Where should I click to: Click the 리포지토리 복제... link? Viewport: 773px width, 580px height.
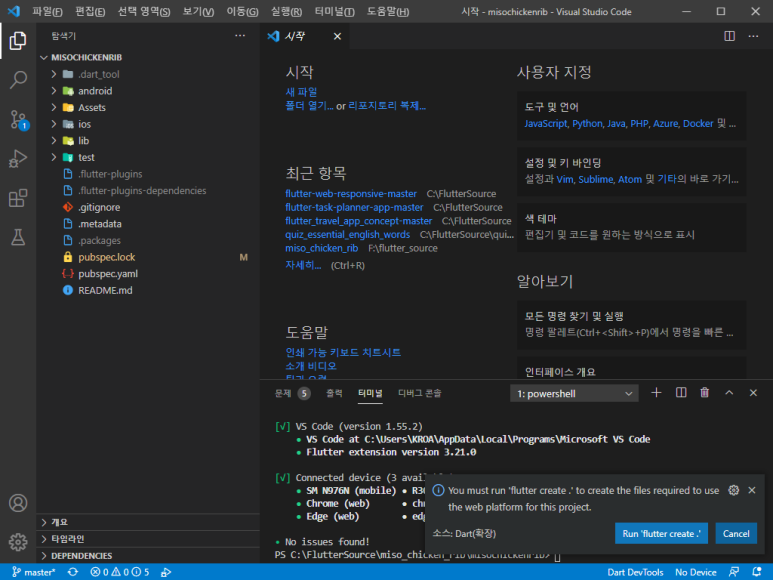coord(387,105)
